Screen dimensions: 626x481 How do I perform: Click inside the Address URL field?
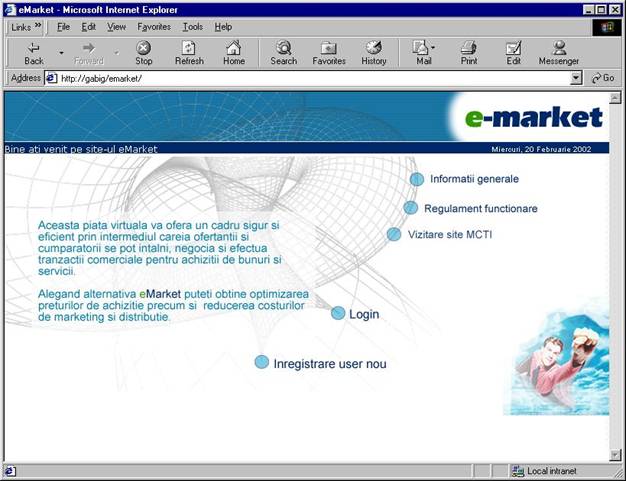click(300, 78)
